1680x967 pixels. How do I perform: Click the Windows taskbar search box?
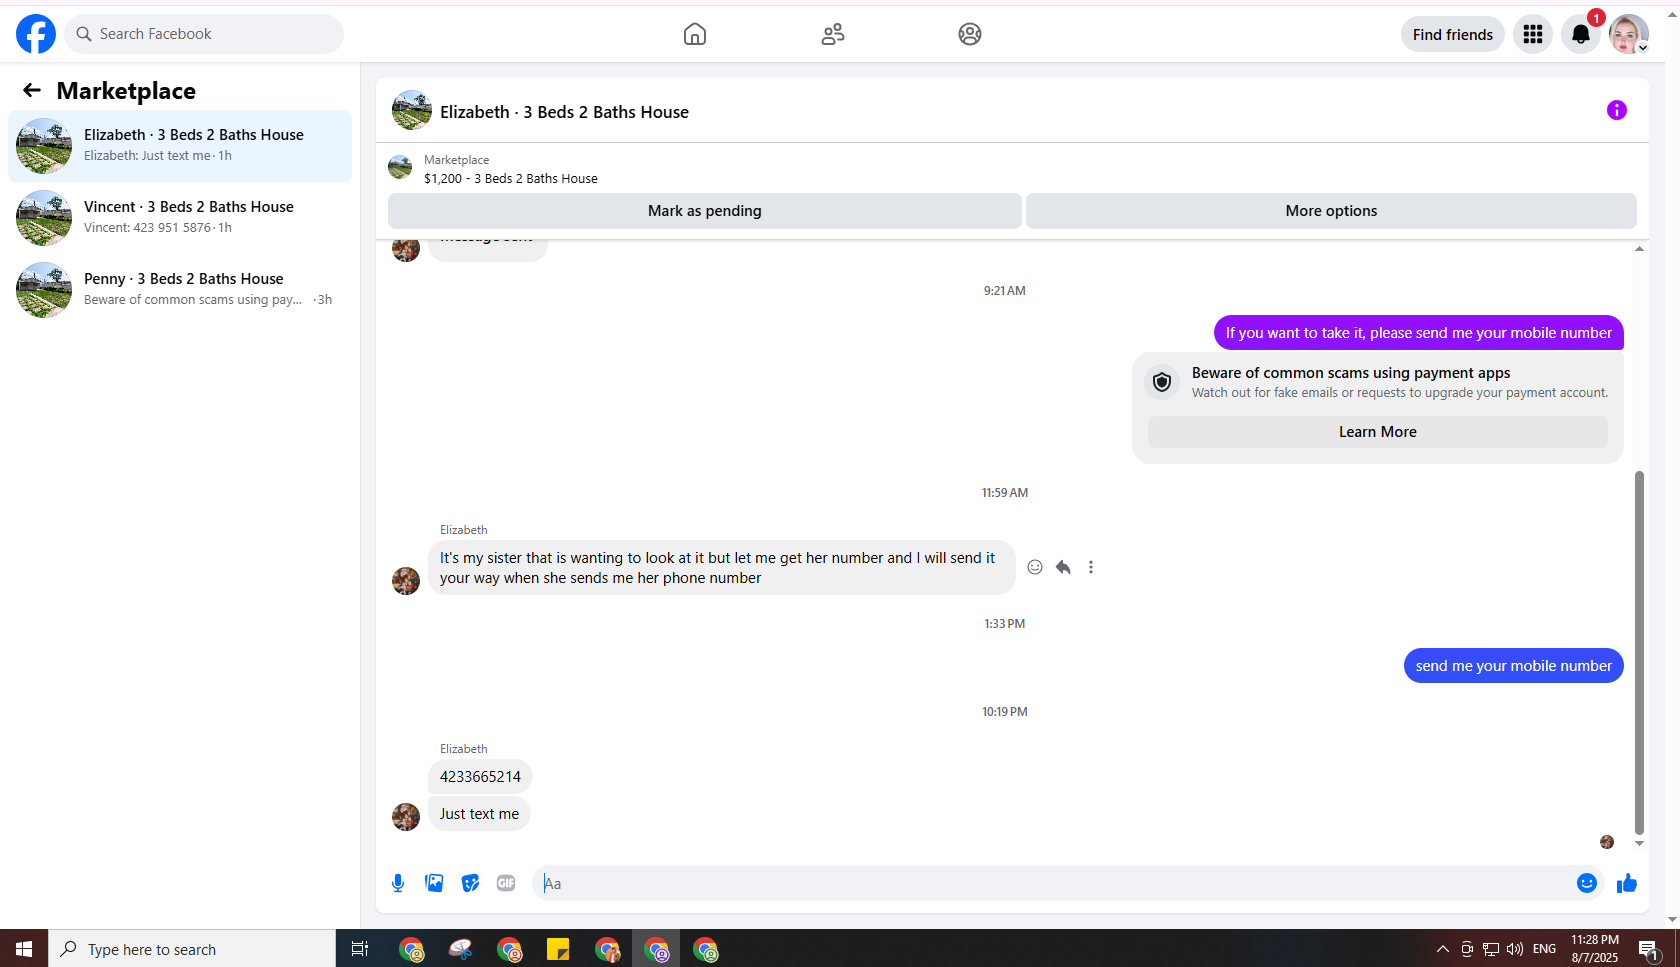pyautogui.click(x=192, y=949)
